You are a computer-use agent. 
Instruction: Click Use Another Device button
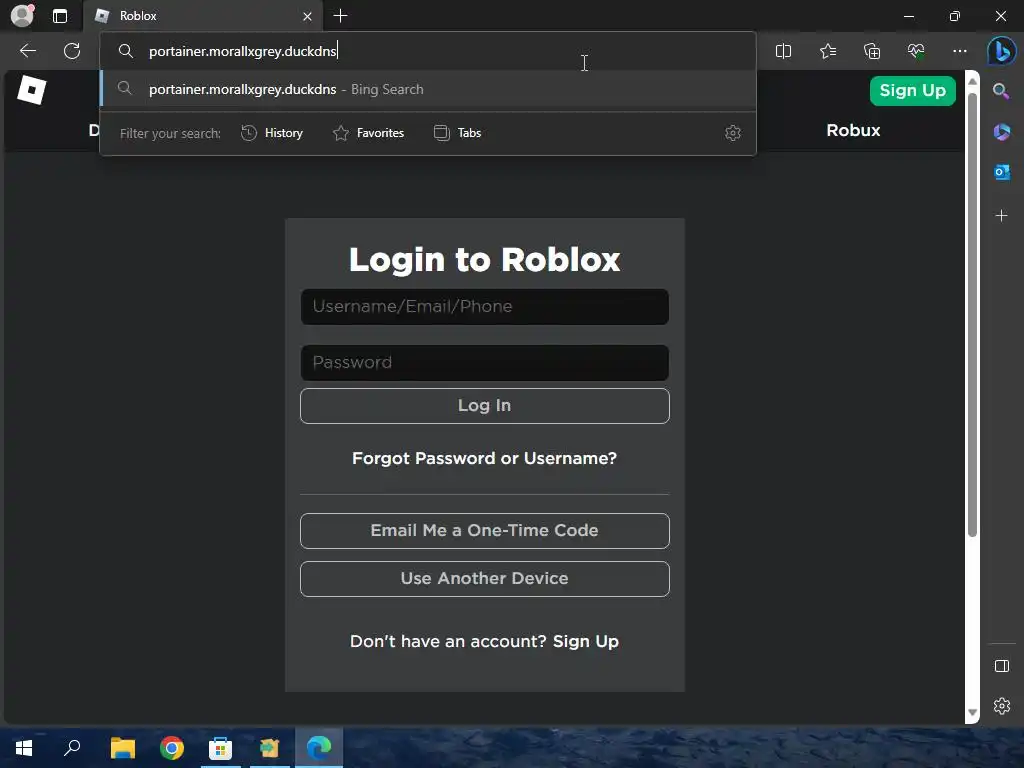484,579
